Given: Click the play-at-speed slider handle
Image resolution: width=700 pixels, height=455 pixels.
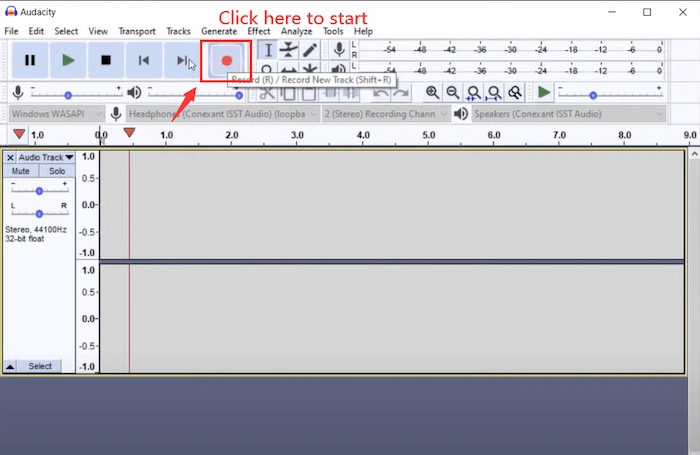Looking at the screenshot, I should coord(593,96).
